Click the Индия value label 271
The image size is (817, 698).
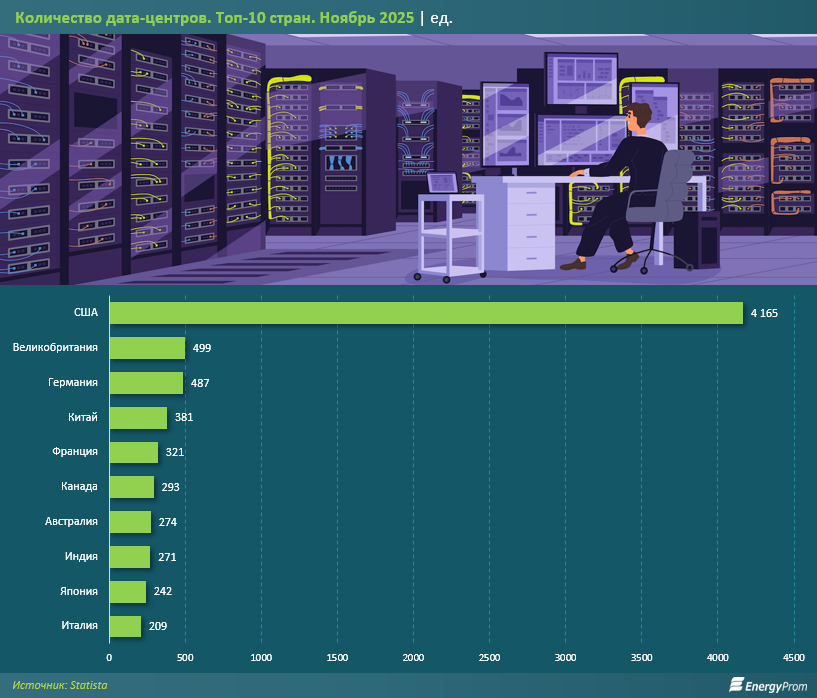pyautogui.click(x=166, y=557)
